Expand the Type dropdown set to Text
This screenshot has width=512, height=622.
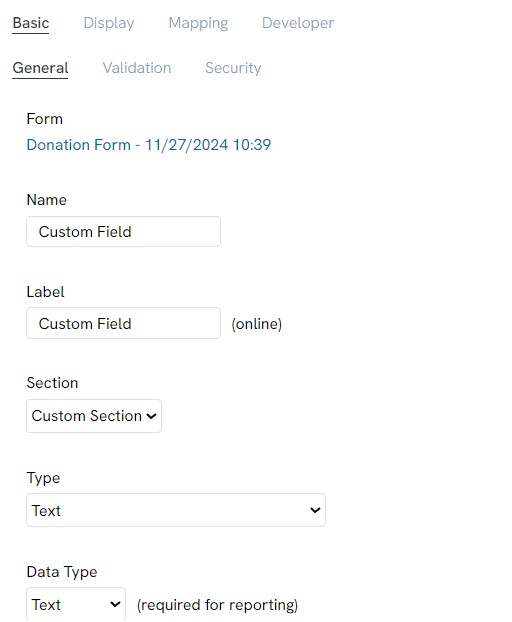(x=176, y=511)
